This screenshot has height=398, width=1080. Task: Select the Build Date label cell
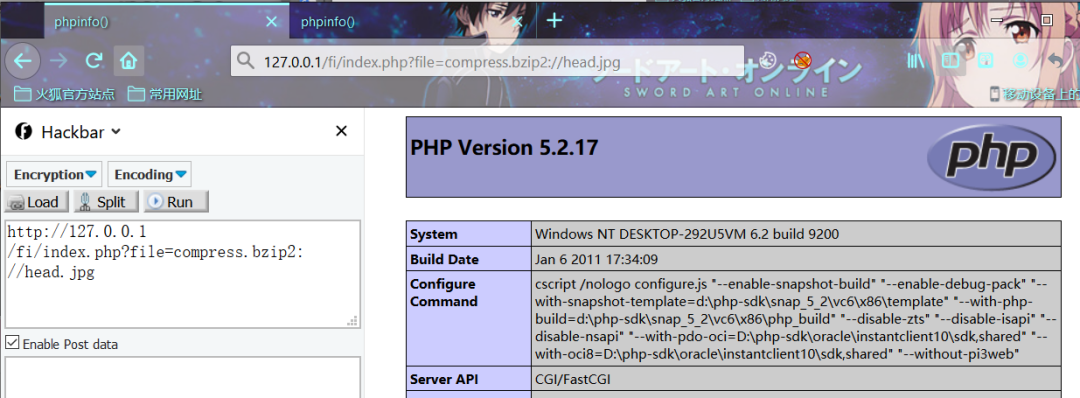coord(469,260)
